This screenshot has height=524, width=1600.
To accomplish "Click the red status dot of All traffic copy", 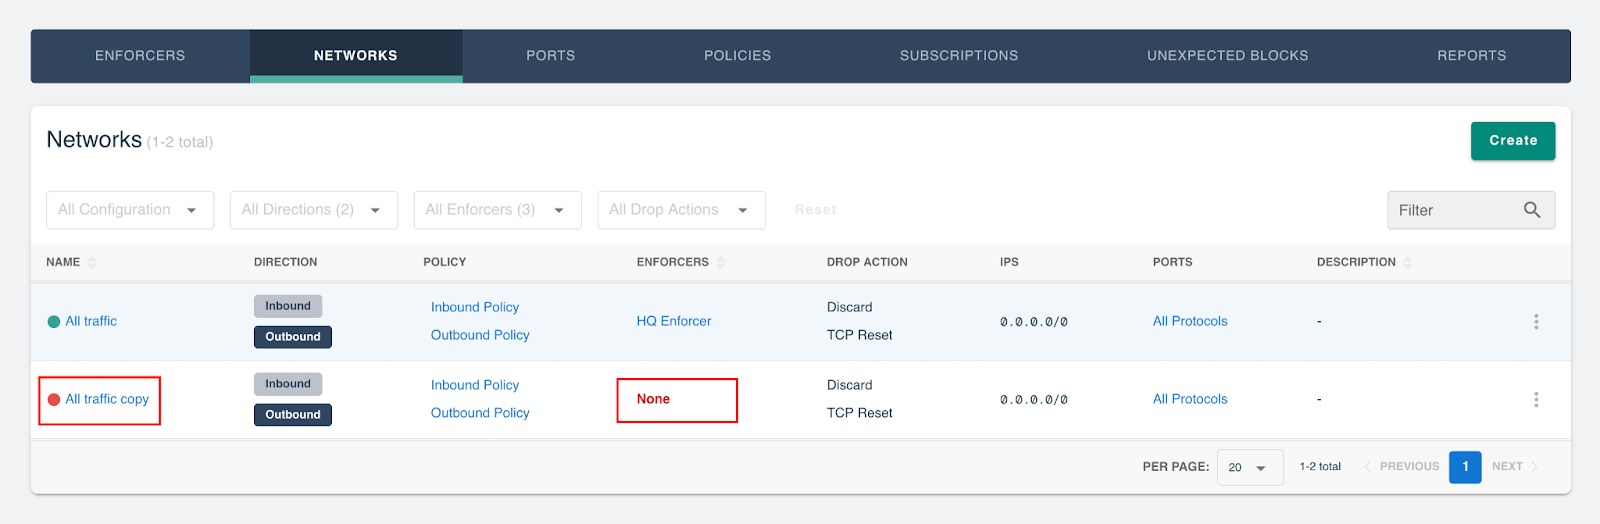I will coord(54,400).
